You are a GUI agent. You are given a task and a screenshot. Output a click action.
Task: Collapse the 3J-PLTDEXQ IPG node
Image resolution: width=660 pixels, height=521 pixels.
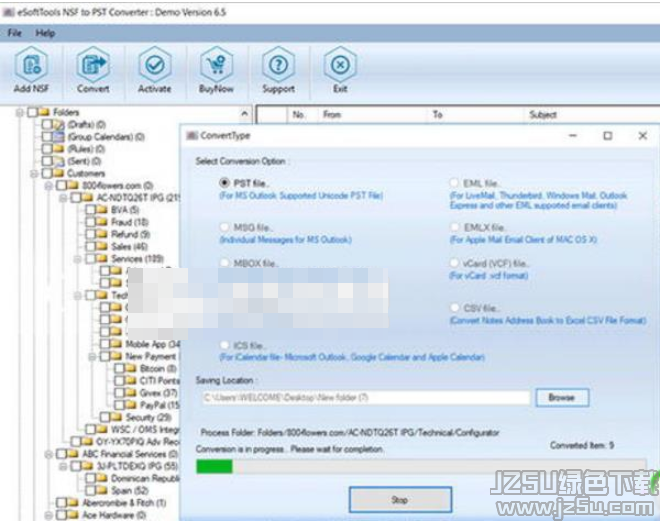63,466
